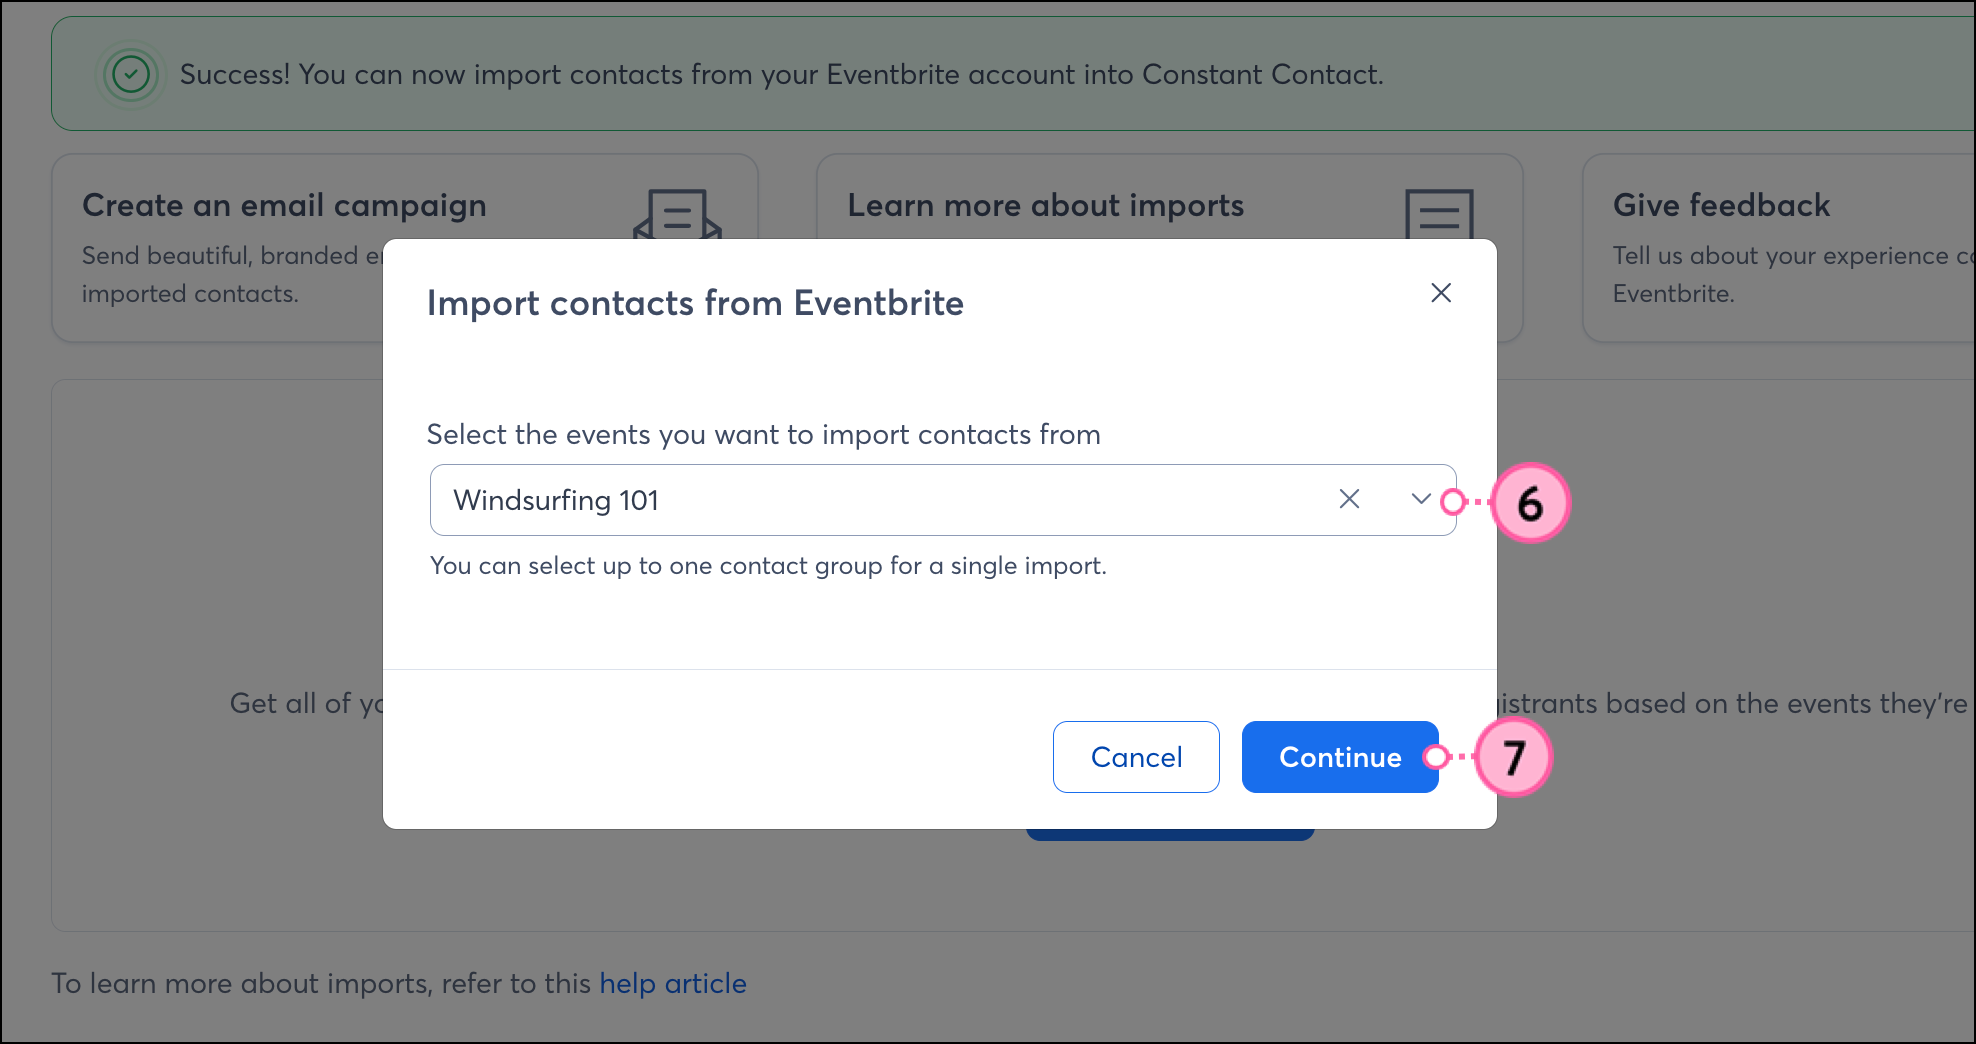Close the Import contacts dialog with X
Viewport: 1976px width, 1044px height.
[1440, 293]
